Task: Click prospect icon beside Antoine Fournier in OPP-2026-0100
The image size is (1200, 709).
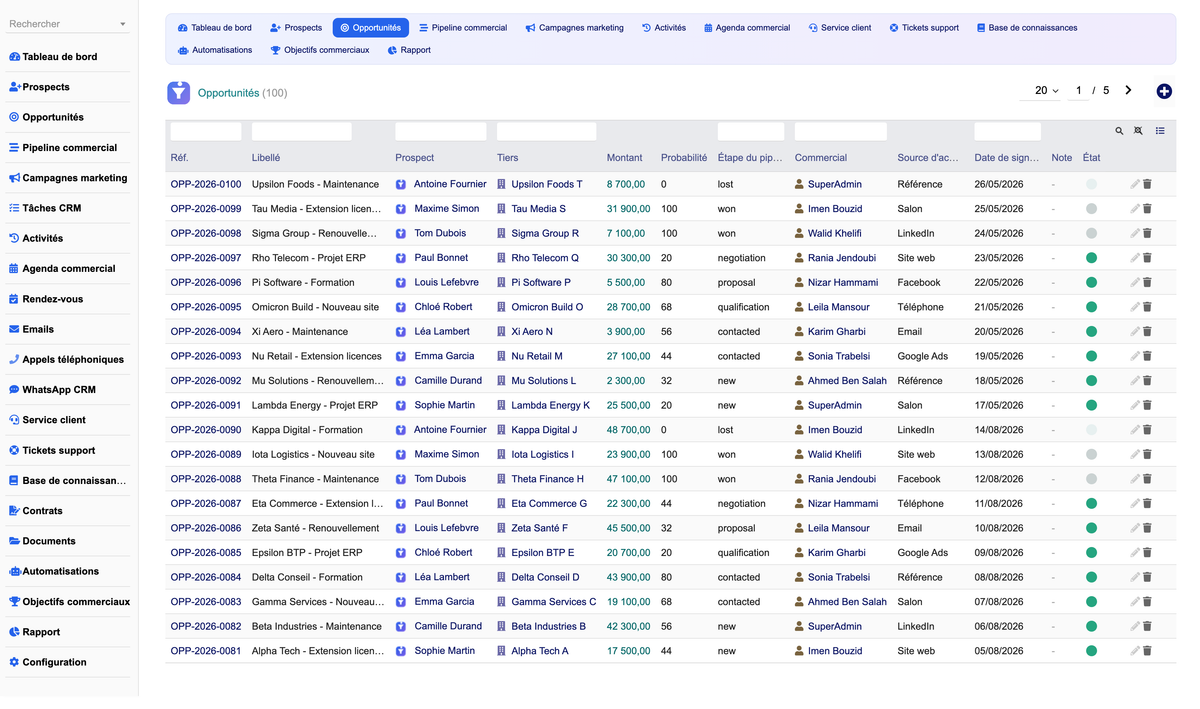Action: pyautogui.click(x=401, y=184)
